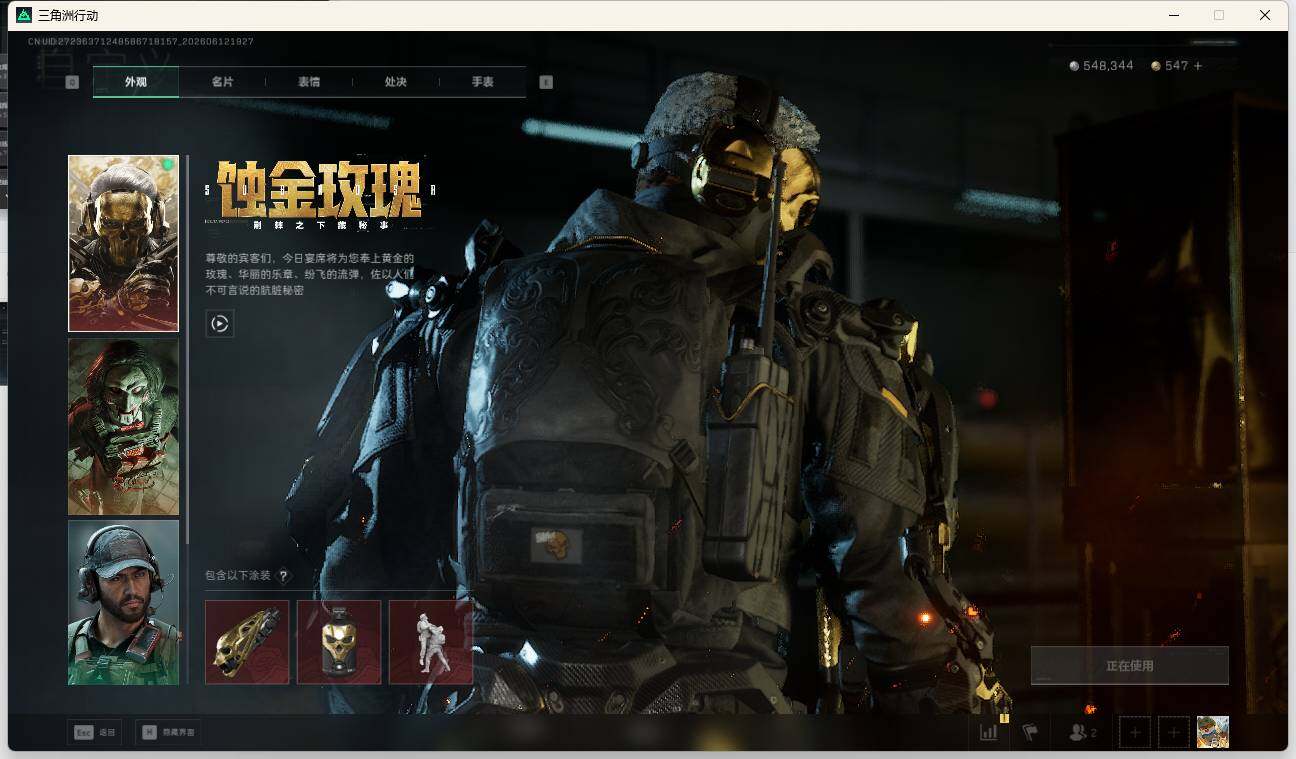The height and width of the screenshot is (759, 1296).
Task: Play the 蚀金玫瑰 skin preview video
Action: (220, 323)
